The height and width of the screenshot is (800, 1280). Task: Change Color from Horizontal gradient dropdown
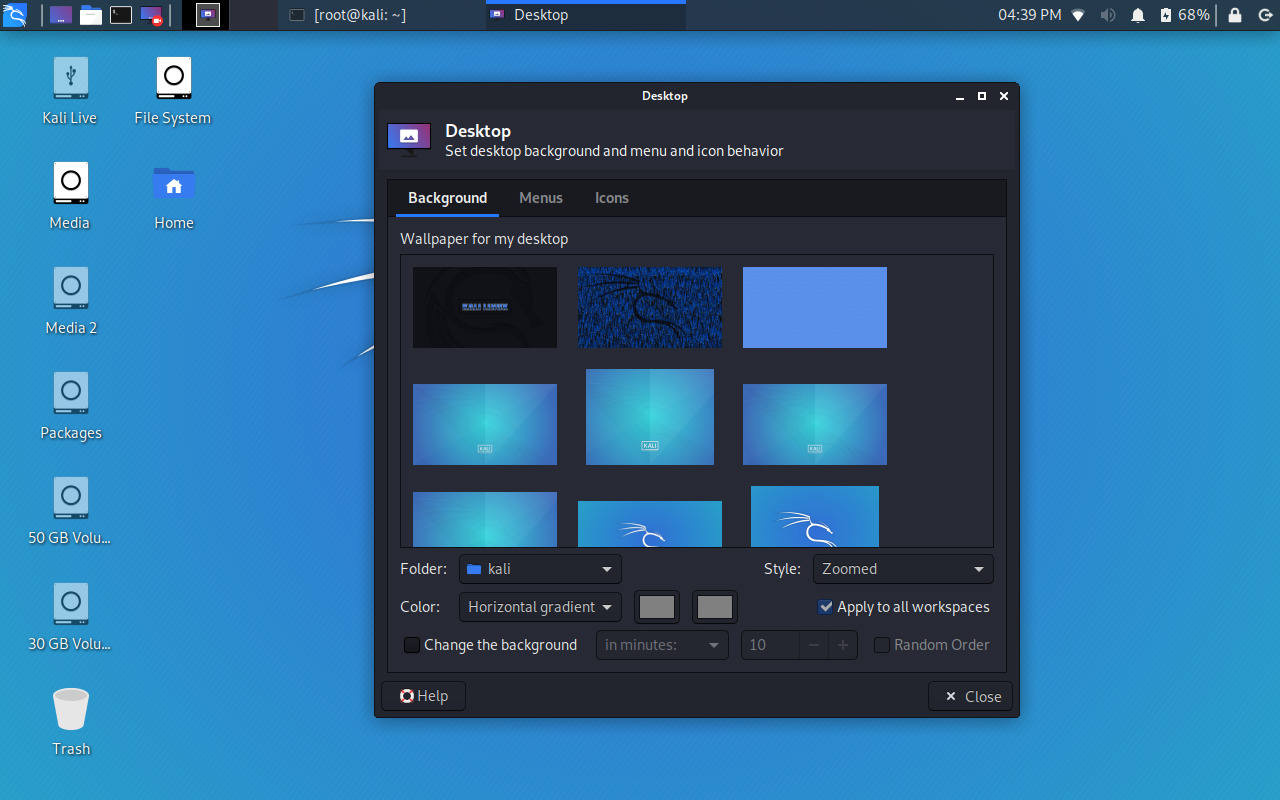point(540,606)
